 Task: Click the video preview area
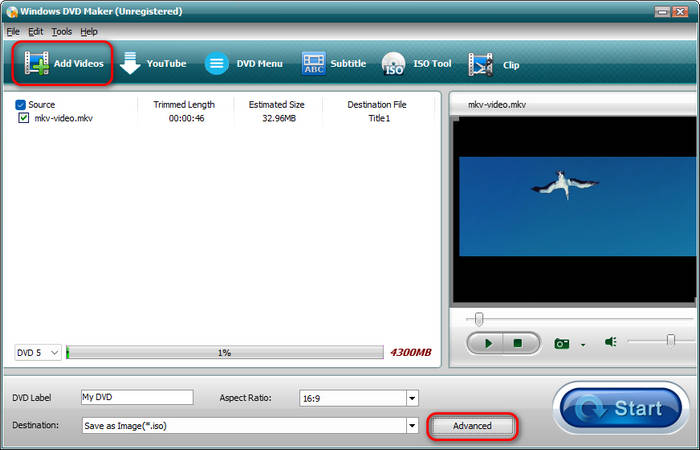[576, 209]
